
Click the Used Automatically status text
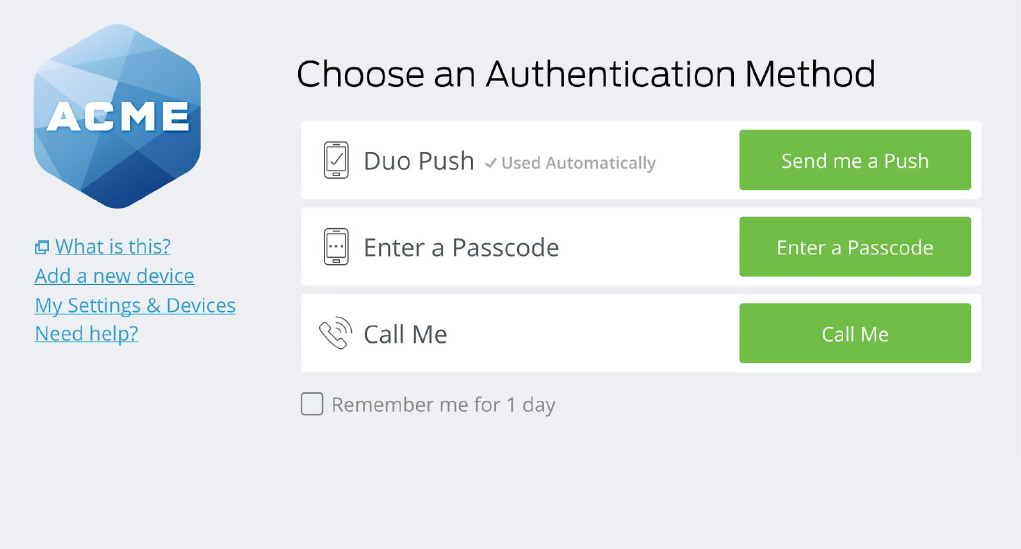click(x=578, y=163)
